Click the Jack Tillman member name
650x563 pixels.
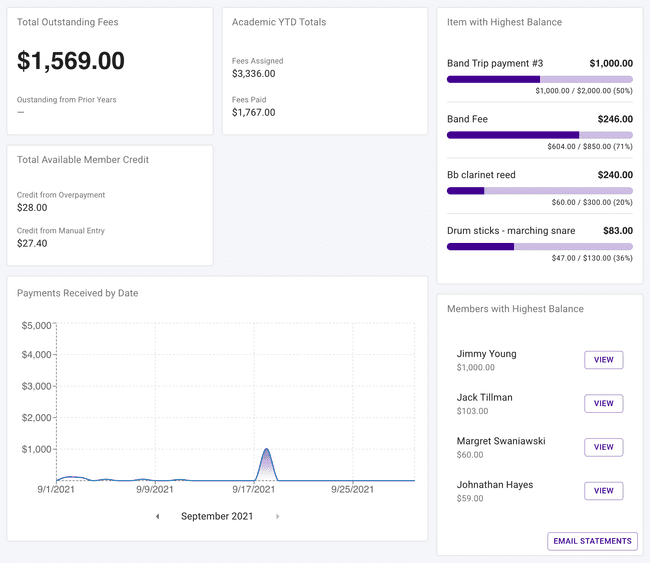point(484,397)
